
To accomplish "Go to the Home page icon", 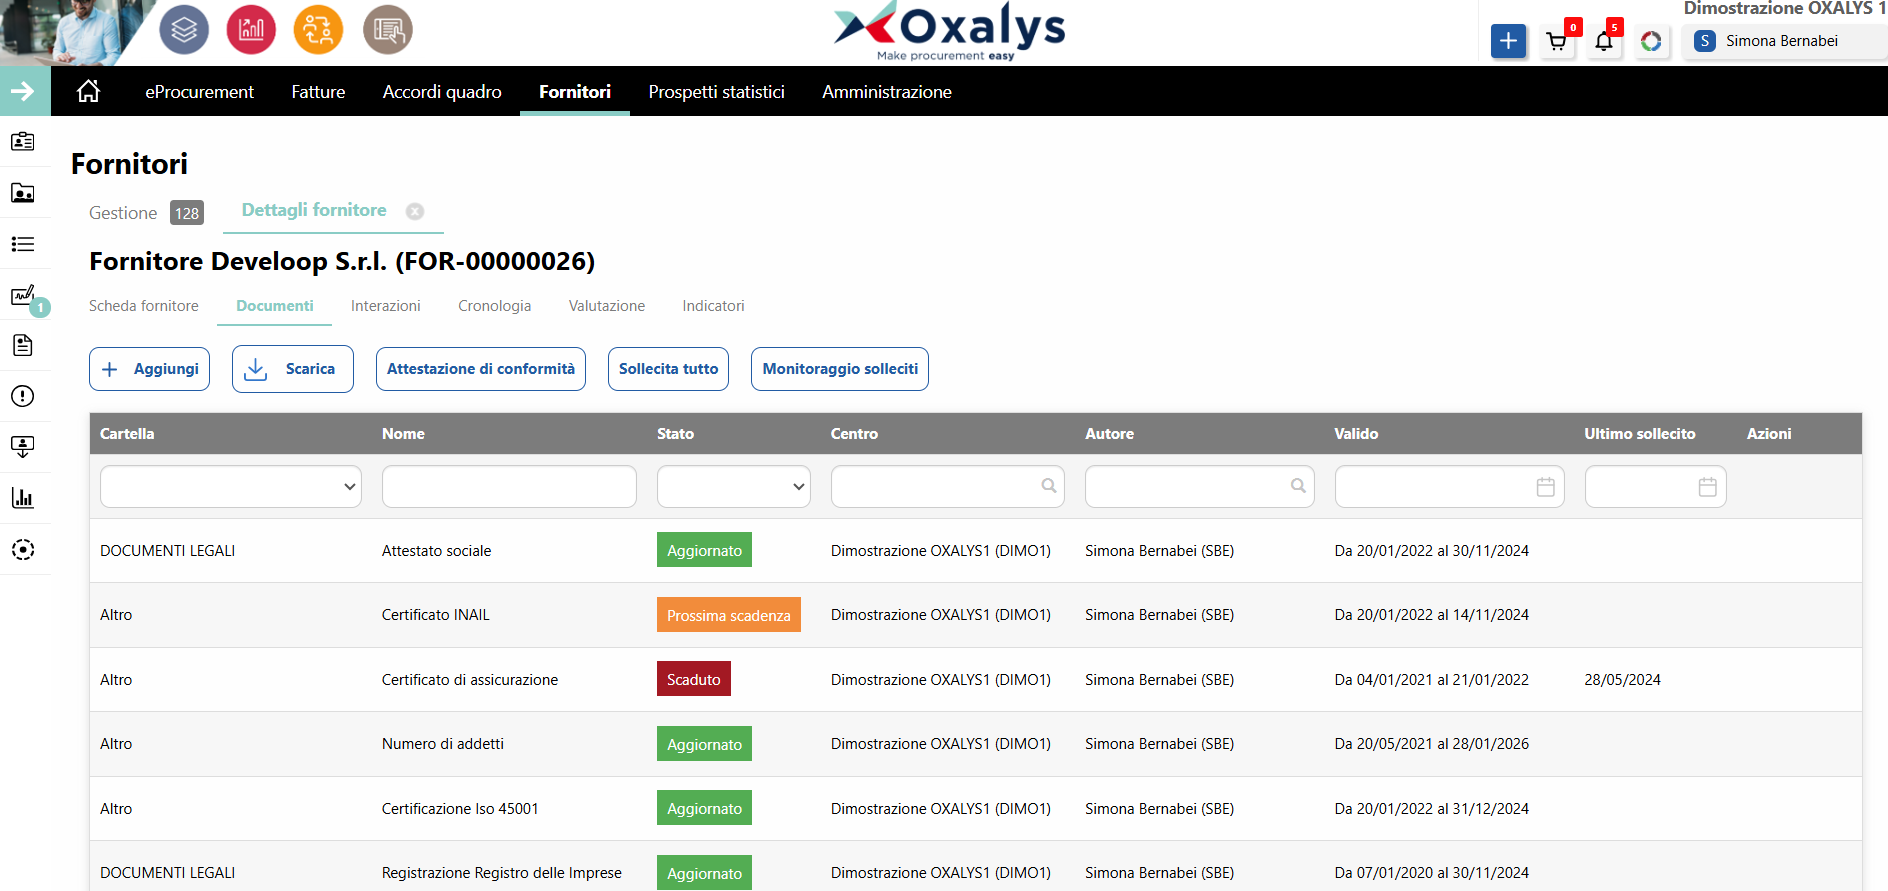I will coord(89,91).
